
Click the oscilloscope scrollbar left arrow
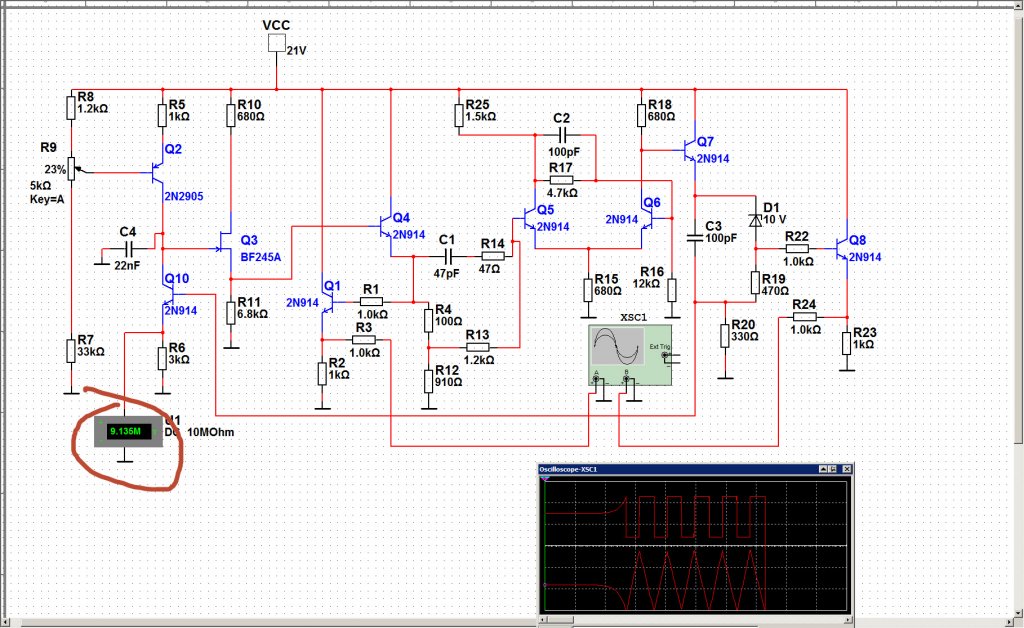click(x=543, y=618)
